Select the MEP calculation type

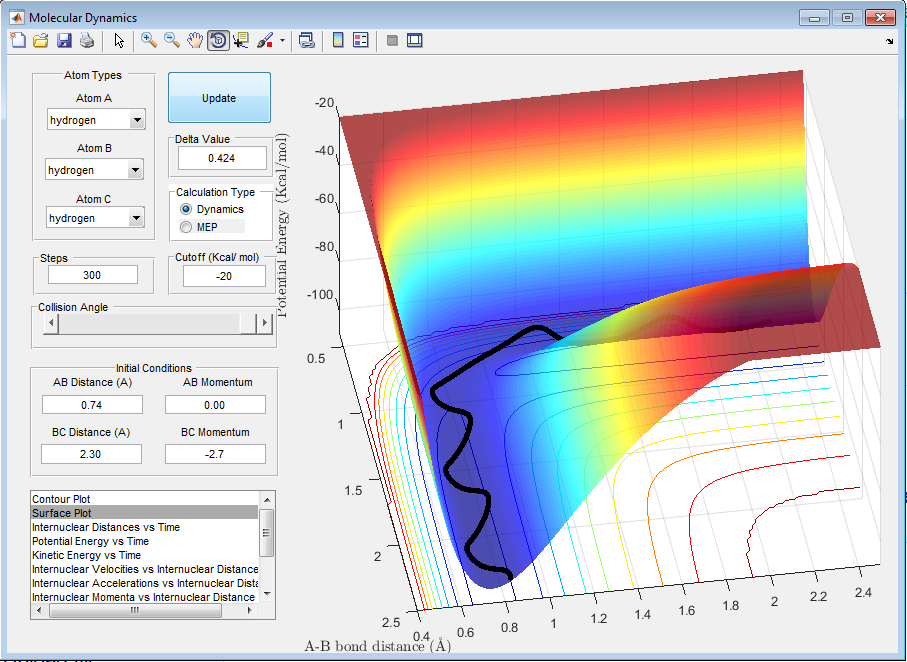click(186, 227)
